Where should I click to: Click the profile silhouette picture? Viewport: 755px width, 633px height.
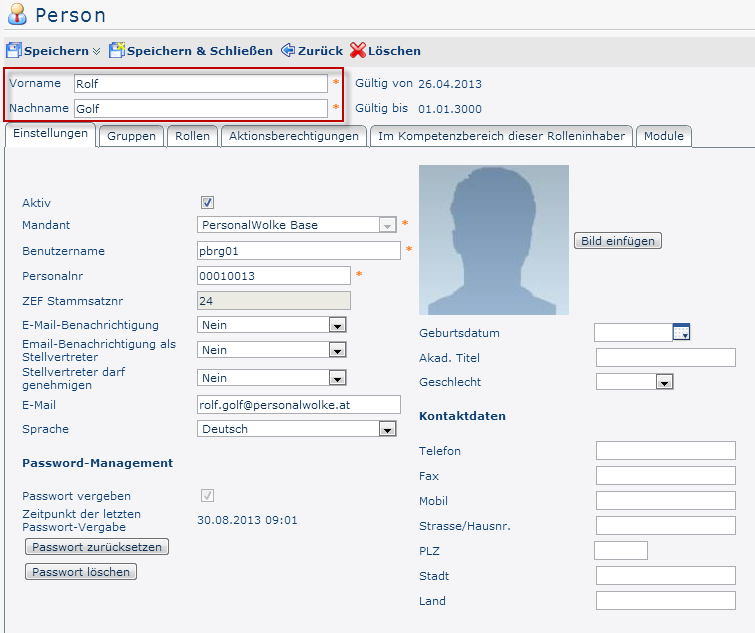[x=494, y=240]
